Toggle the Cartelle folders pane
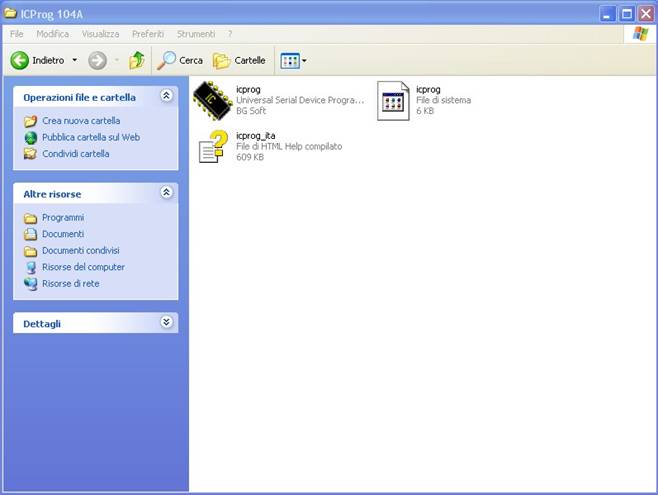 click(239, 61)
